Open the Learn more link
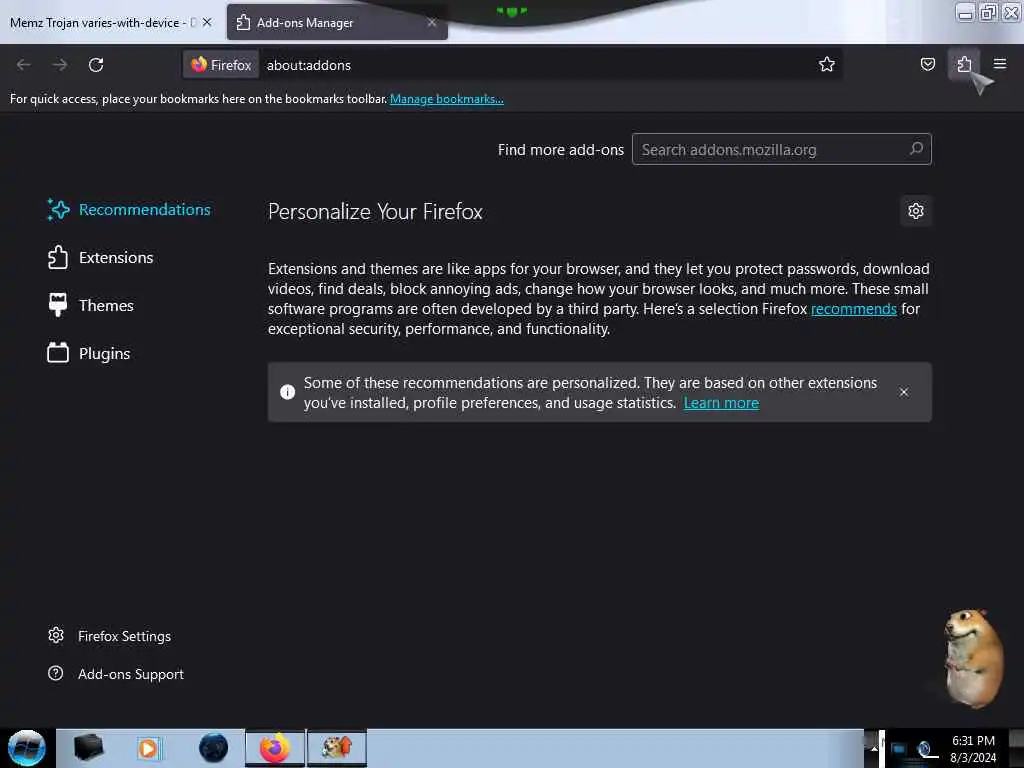 pyautogui.click(x=721, y=403)
